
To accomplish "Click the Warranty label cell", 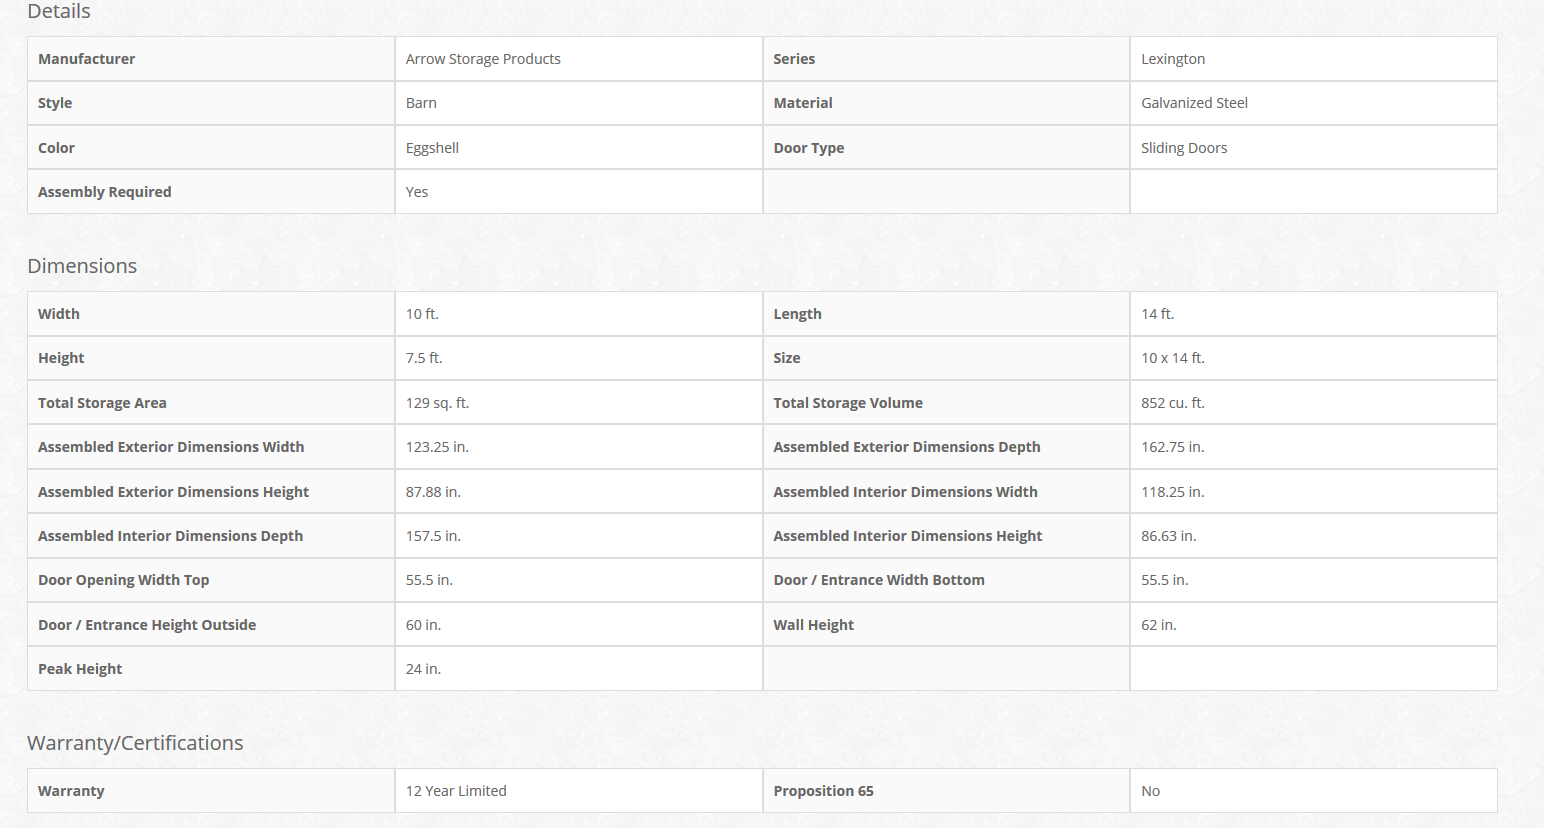I will pyautogui.click(x=211, y=791).
